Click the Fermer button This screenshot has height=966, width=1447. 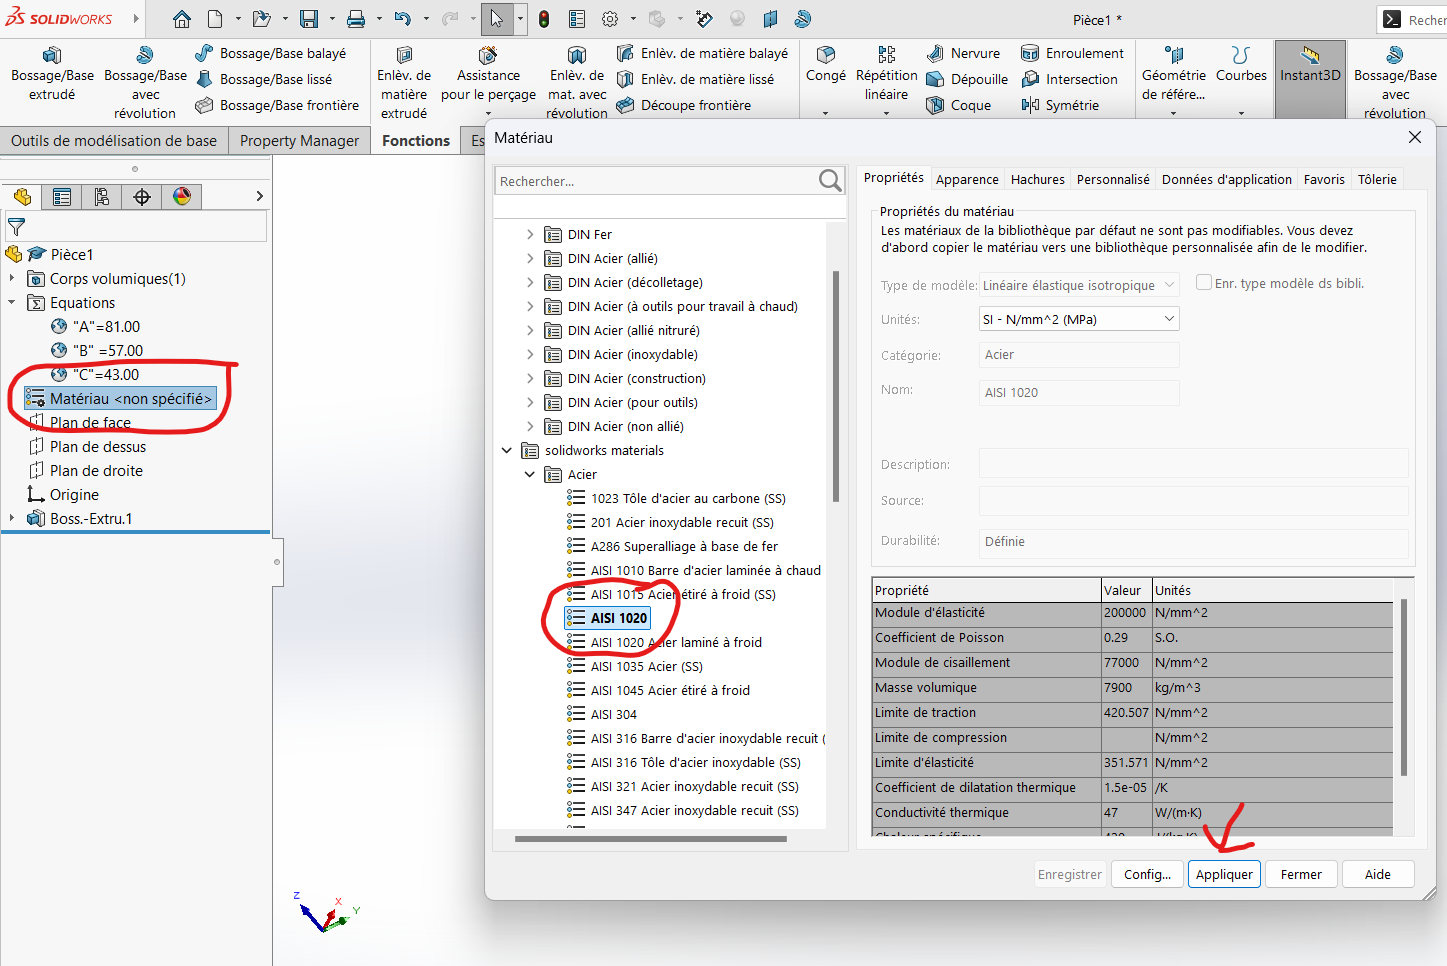[x=1301, y=874]
